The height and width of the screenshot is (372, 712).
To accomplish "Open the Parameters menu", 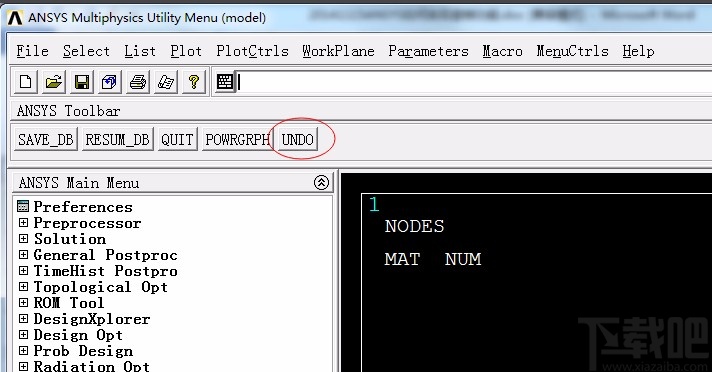I will 428,51.
